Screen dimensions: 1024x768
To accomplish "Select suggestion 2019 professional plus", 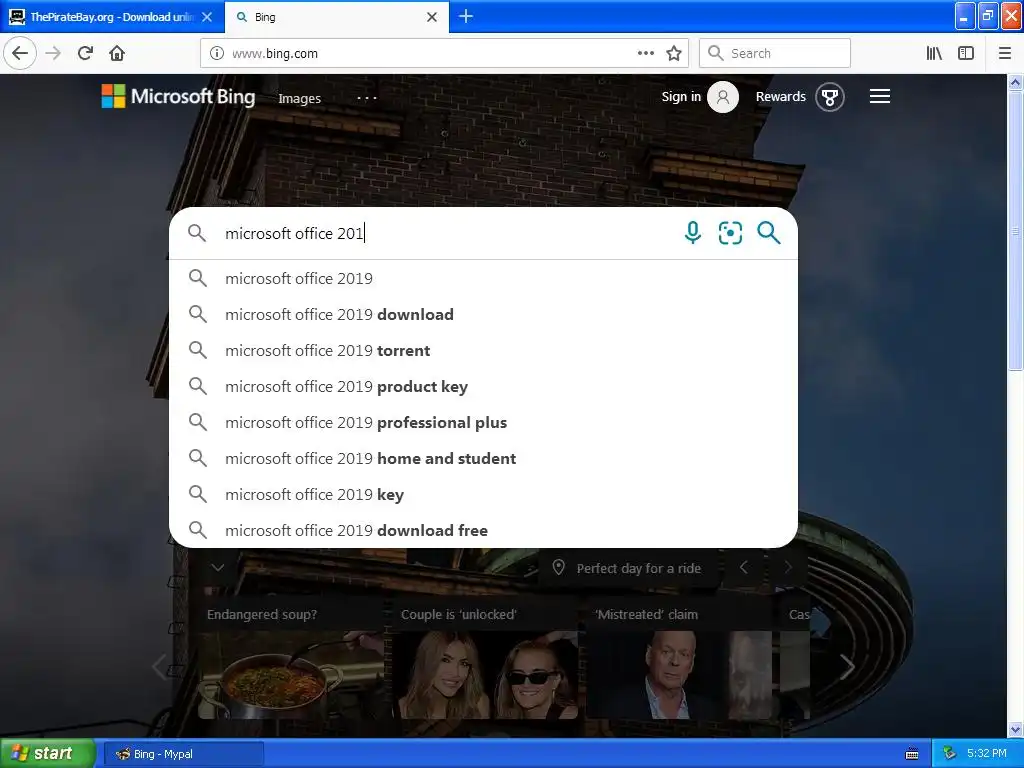I will coord(483,422).
